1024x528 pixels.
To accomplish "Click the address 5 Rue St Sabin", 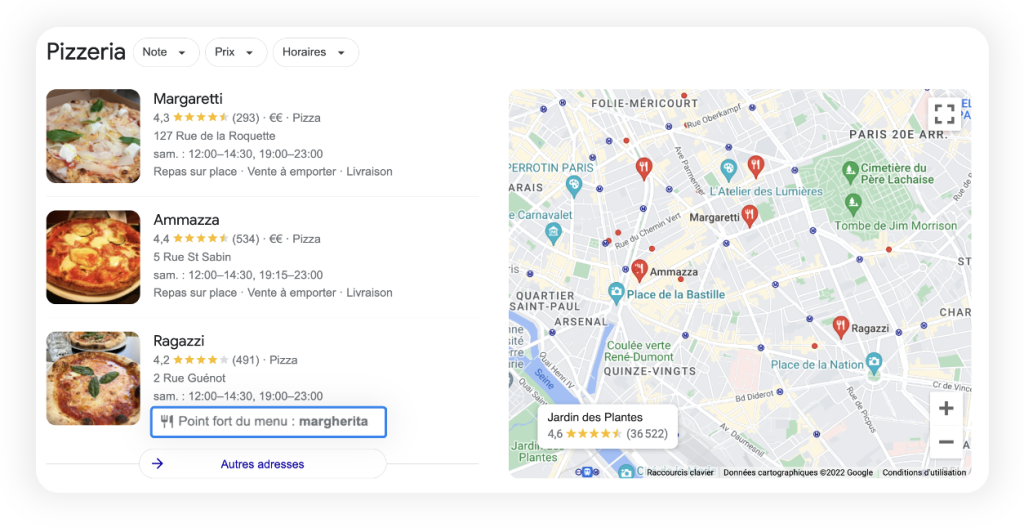I will (x=192, y=257).
